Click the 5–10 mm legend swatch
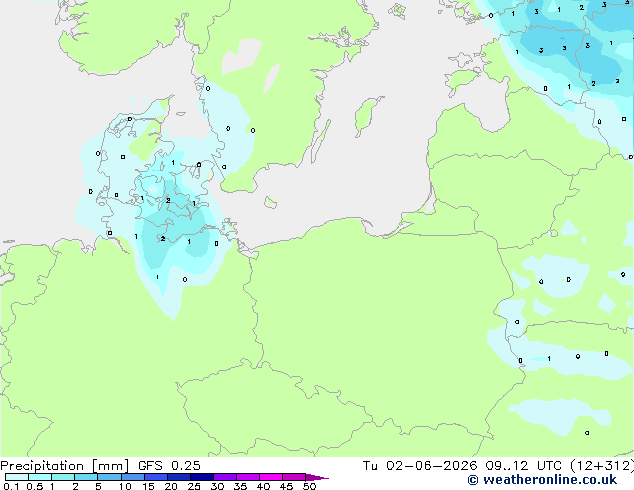634x490 pixels. point(109,477)
